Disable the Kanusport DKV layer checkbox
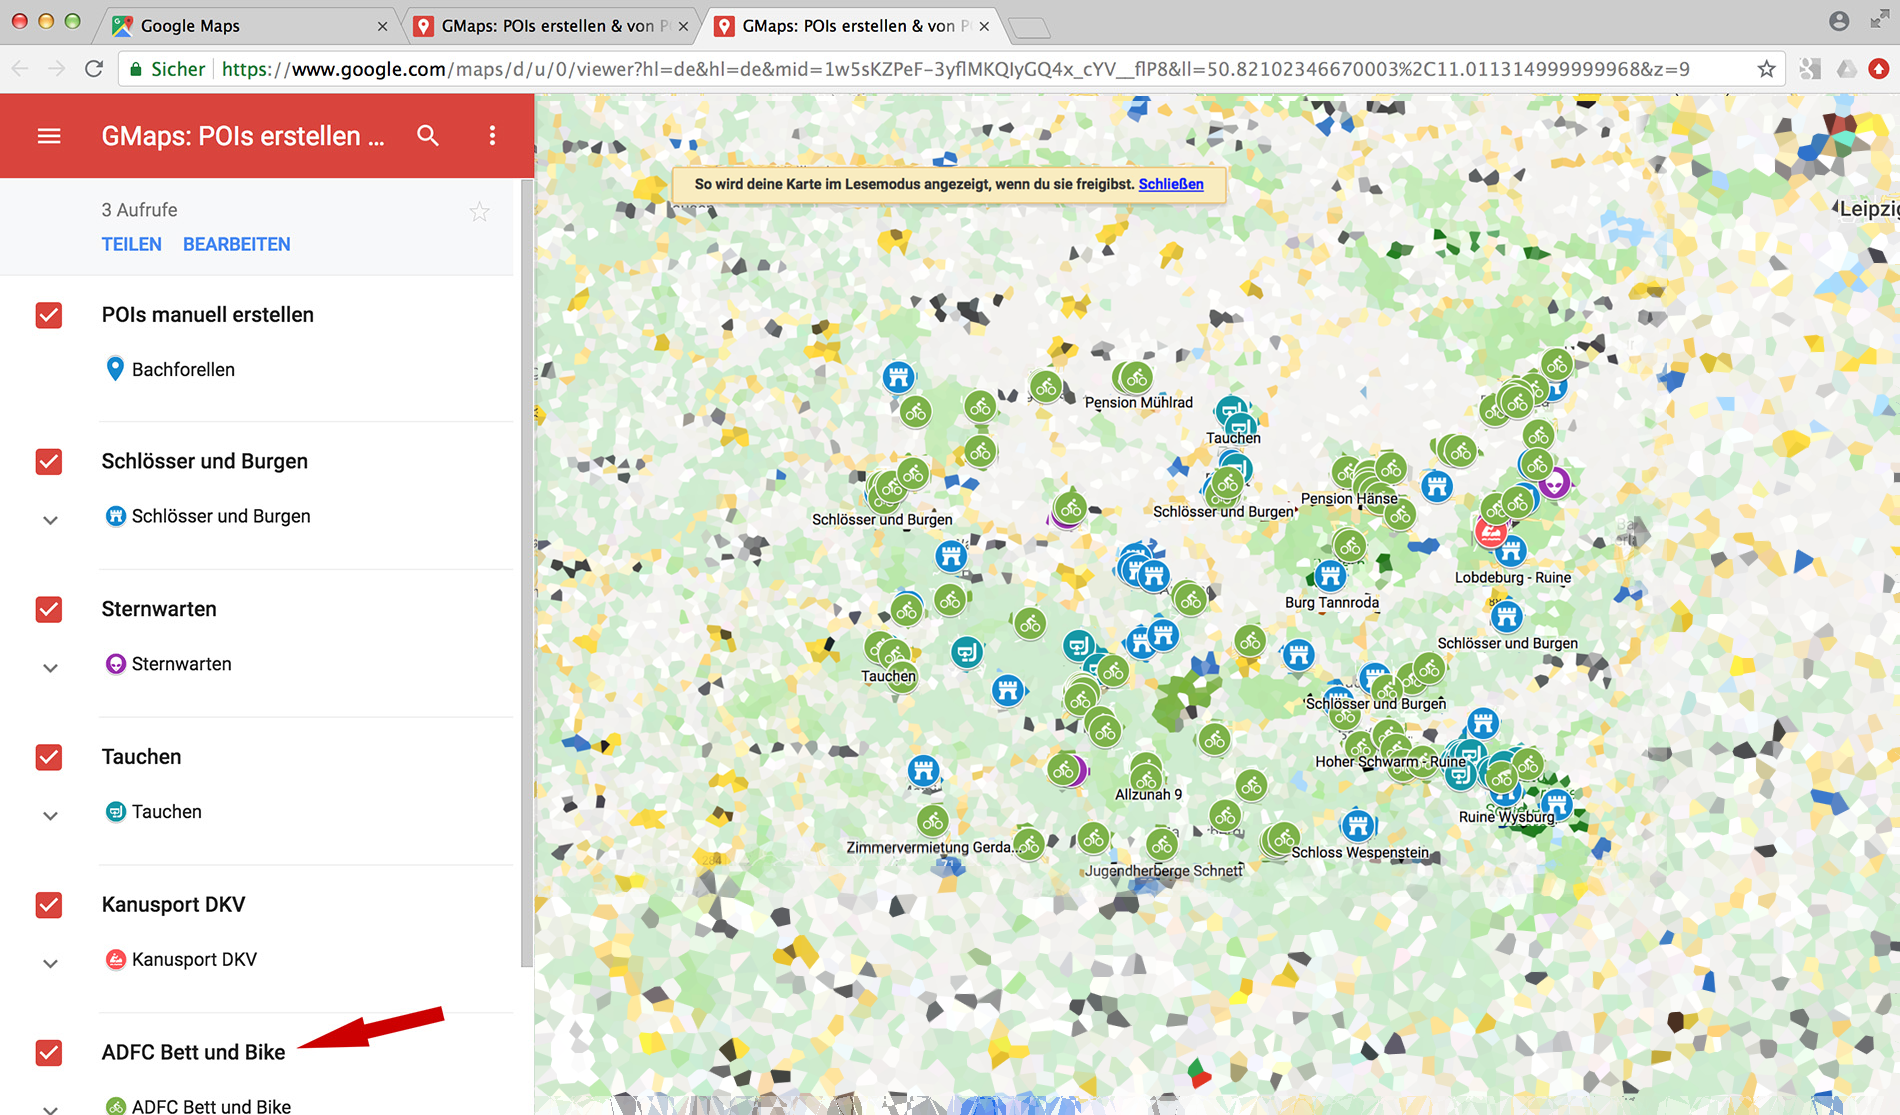Viewport: 1900px width, 1115px height. coord(49,905)
